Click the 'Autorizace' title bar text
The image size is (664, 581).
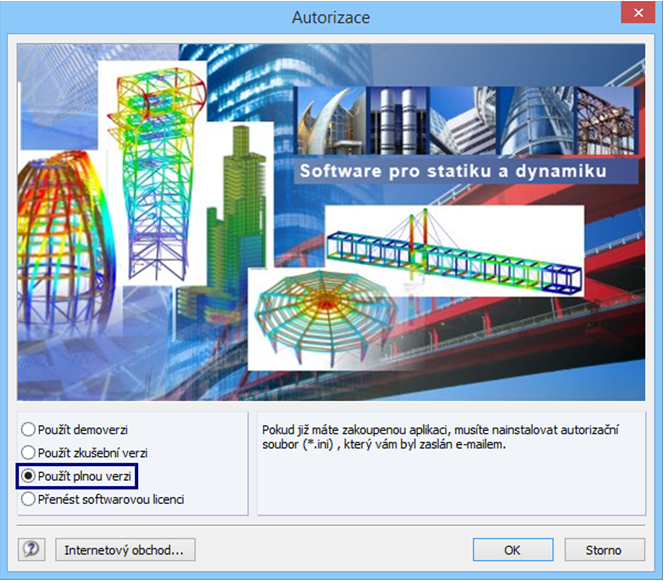[x=331, y=17]
